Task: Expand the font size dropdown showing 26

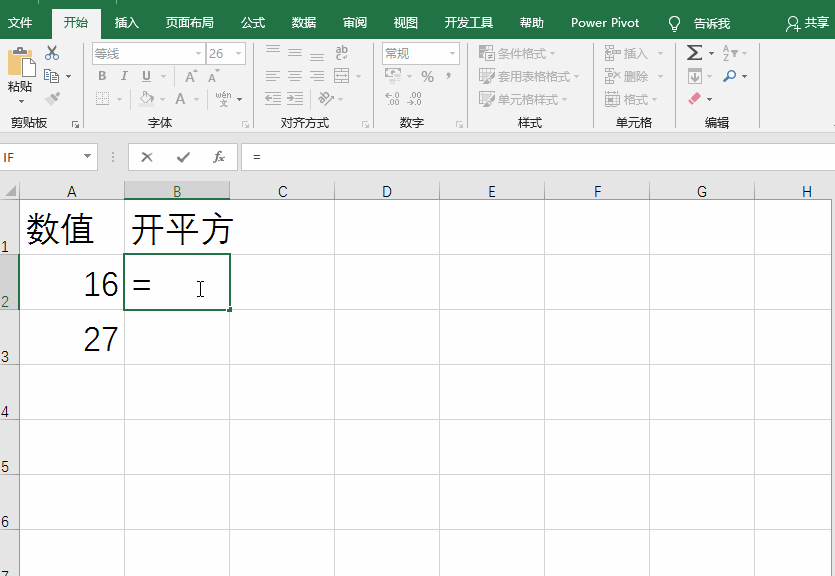Action: tap(238, 54)
